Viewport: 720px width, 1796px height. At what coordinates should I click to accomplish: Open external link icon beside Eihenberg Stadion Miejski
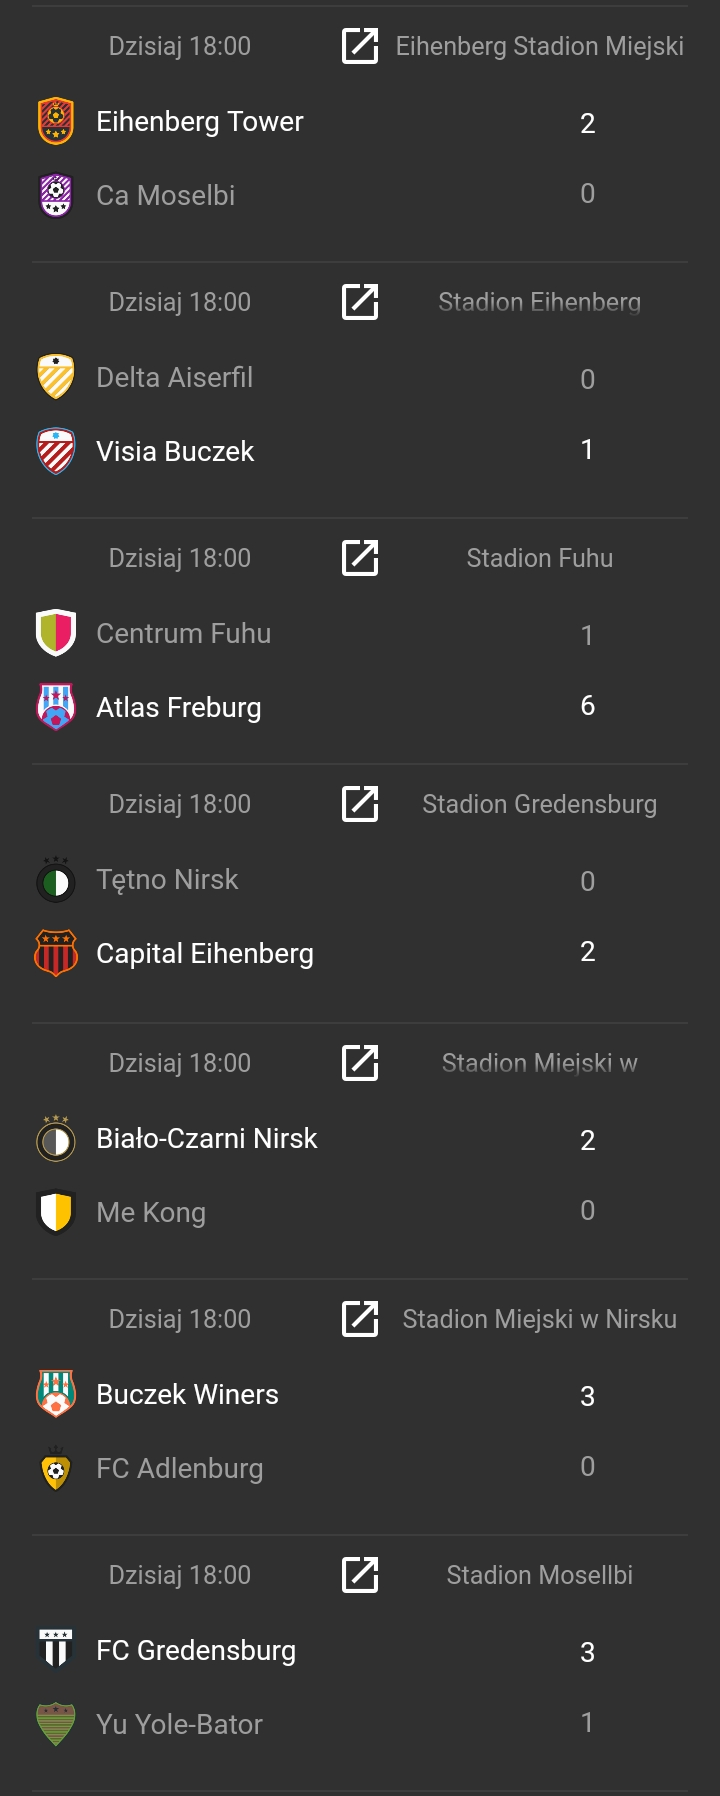(360, 46)
